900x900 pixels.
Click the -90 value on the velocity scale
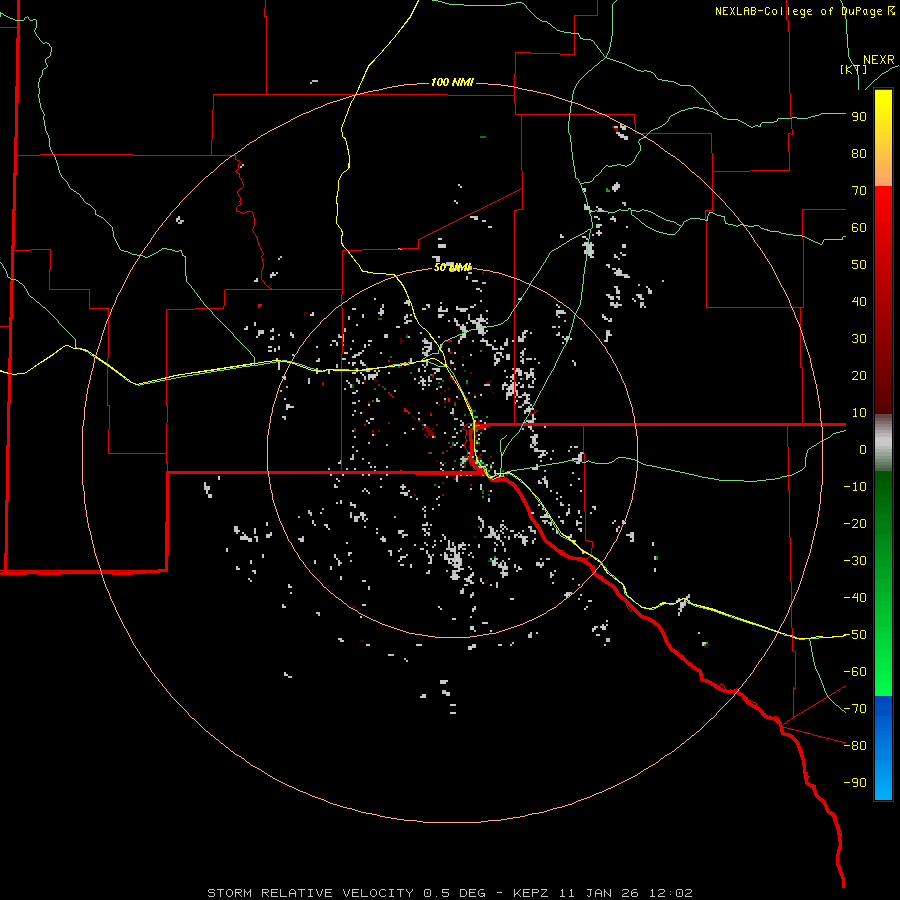(855, 783)
